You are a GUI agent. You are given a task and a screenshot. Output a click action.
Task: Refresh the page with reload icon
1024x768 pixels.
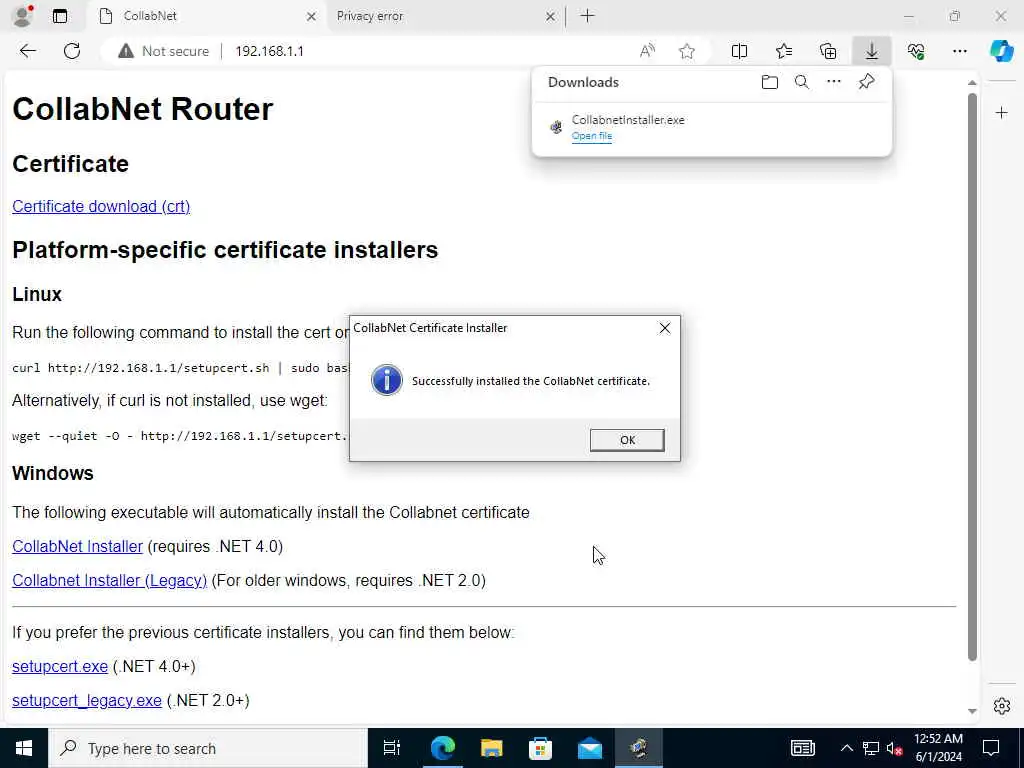72,51
